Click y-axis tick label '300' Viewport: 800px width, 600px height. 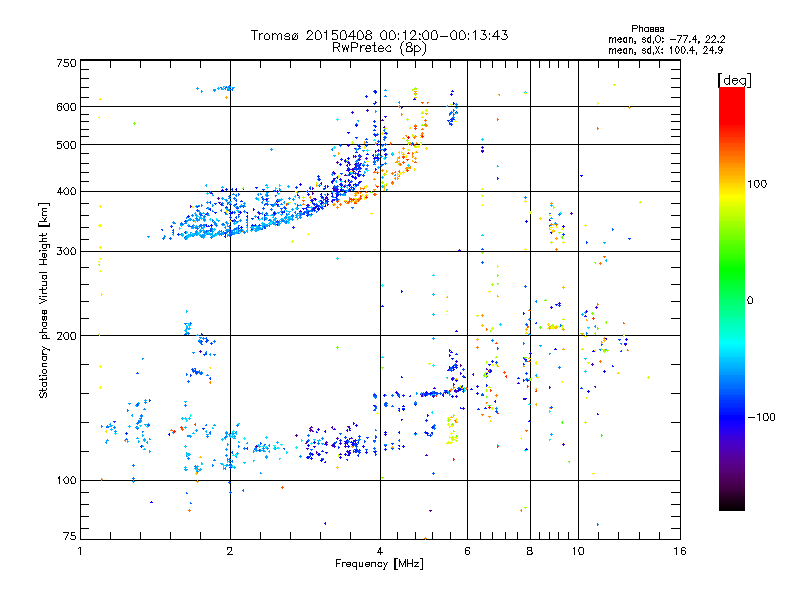tap(66, 252)
